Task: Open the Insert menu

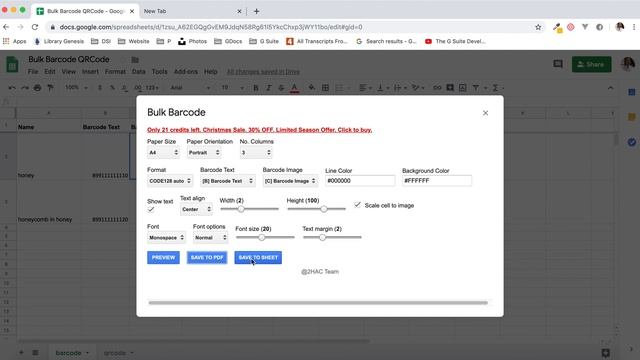Action: [90, 71]
